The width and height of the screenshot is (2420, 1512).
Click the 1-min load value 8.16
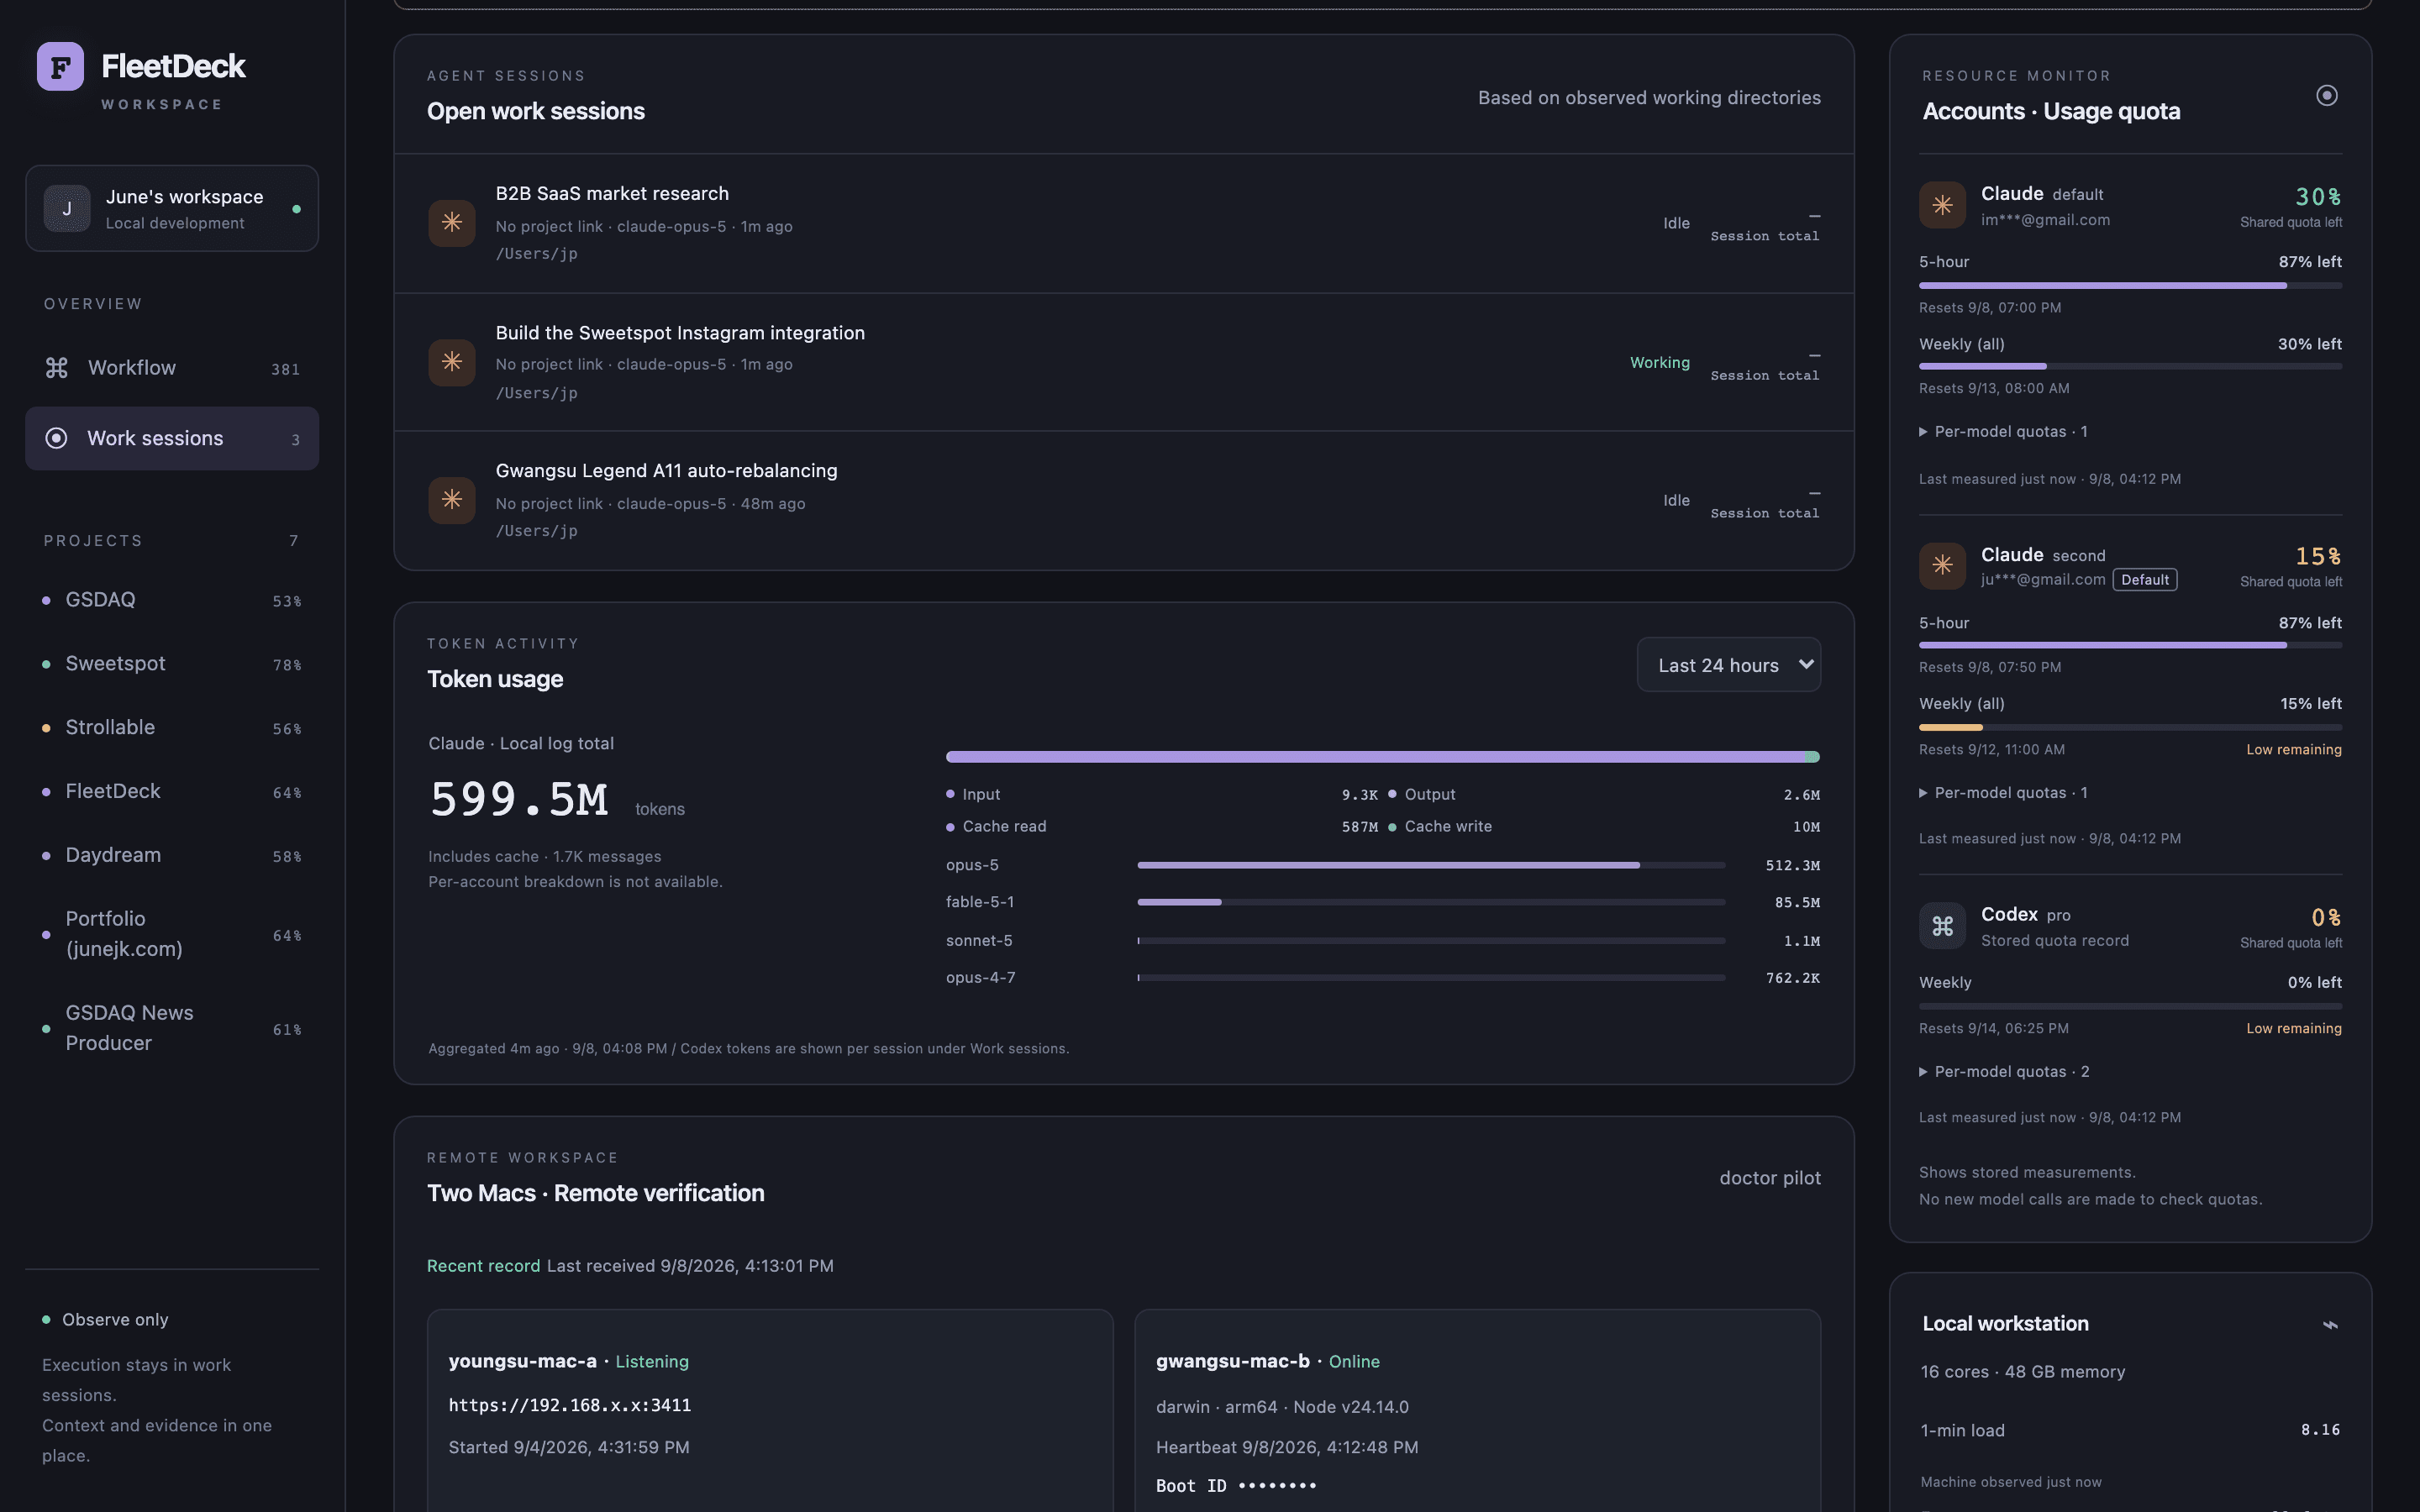point(2320,1430)
